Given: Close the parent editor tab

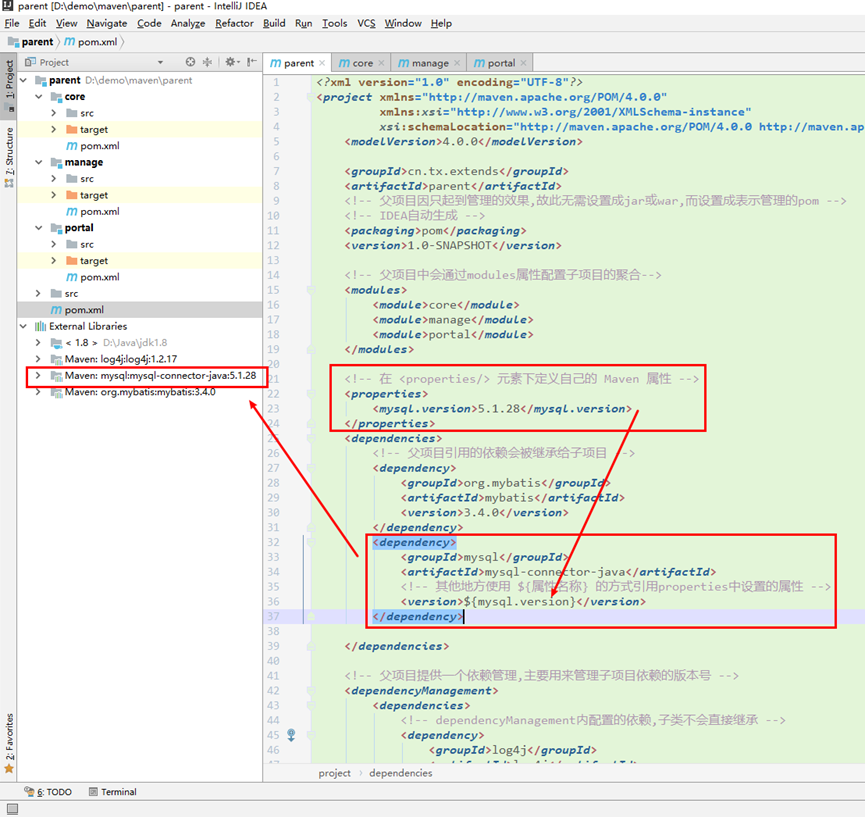Looking at the screenshot, I should (322, 63).
